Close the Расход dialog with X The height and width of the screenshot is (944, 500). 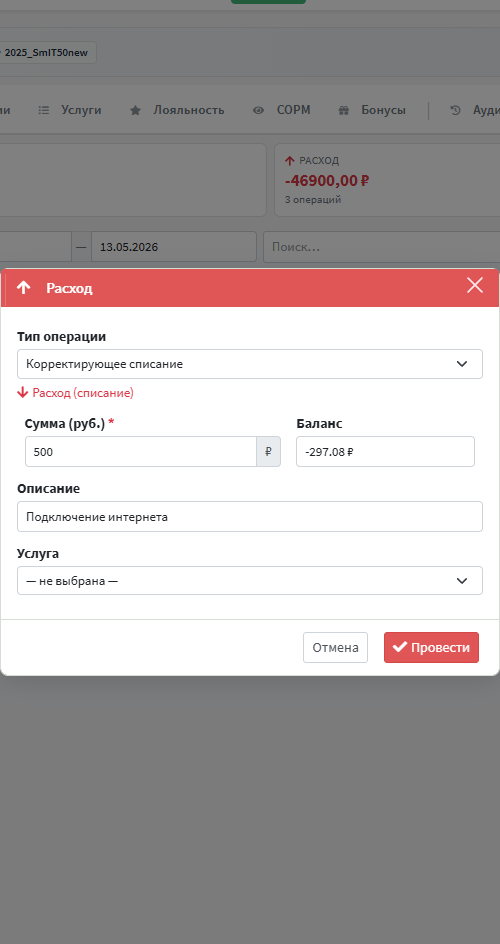click(x=475, y=285)
